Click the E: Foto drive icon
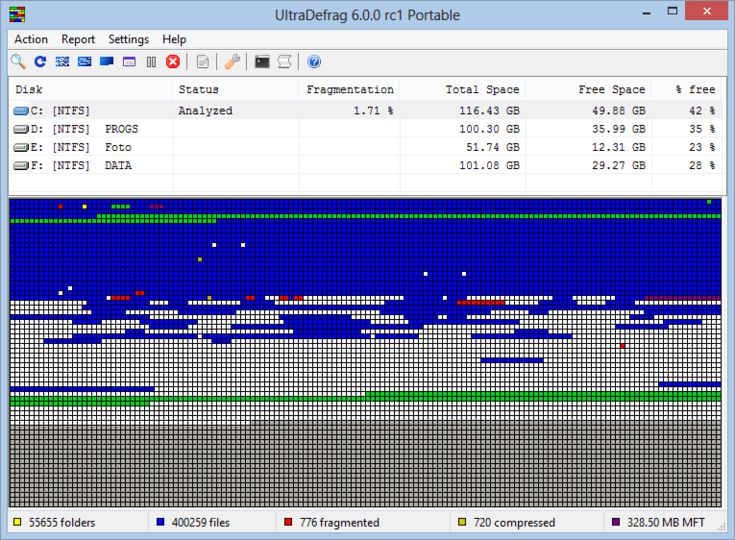 click(x=21, y=148)
